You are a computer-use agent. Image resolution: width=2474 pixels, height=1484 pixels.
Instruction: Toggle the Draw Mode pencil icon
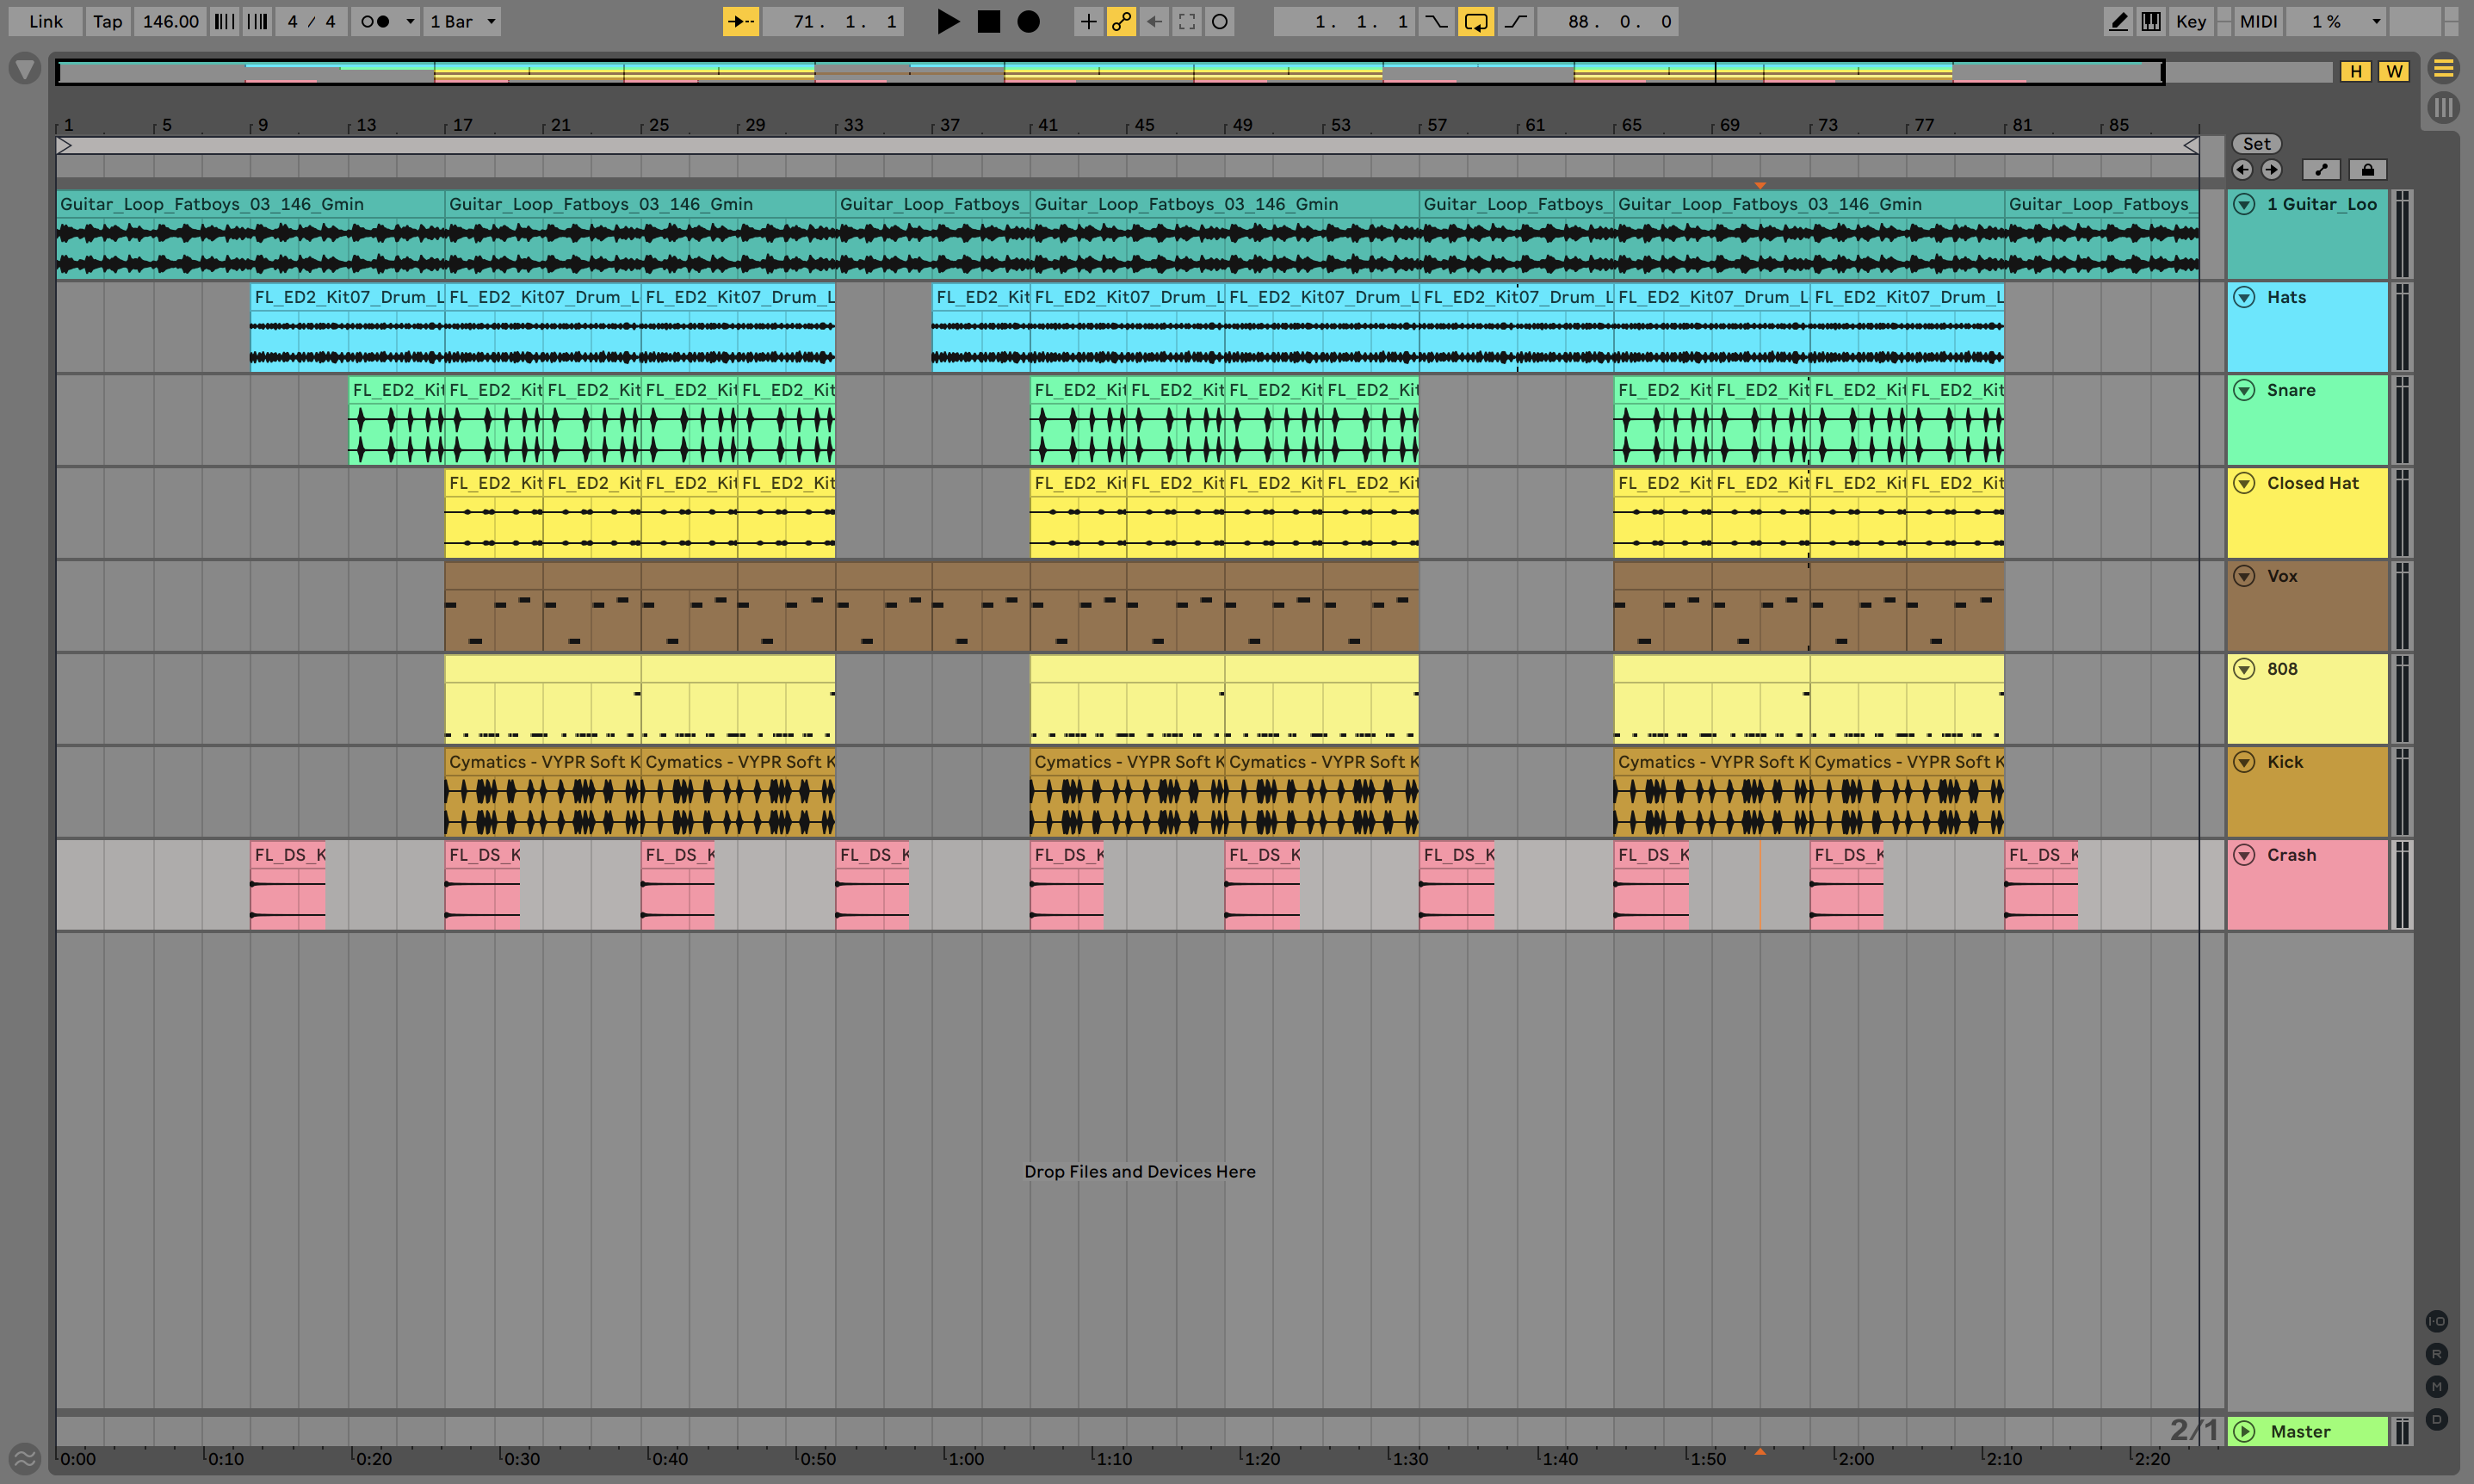[2118, 21]
